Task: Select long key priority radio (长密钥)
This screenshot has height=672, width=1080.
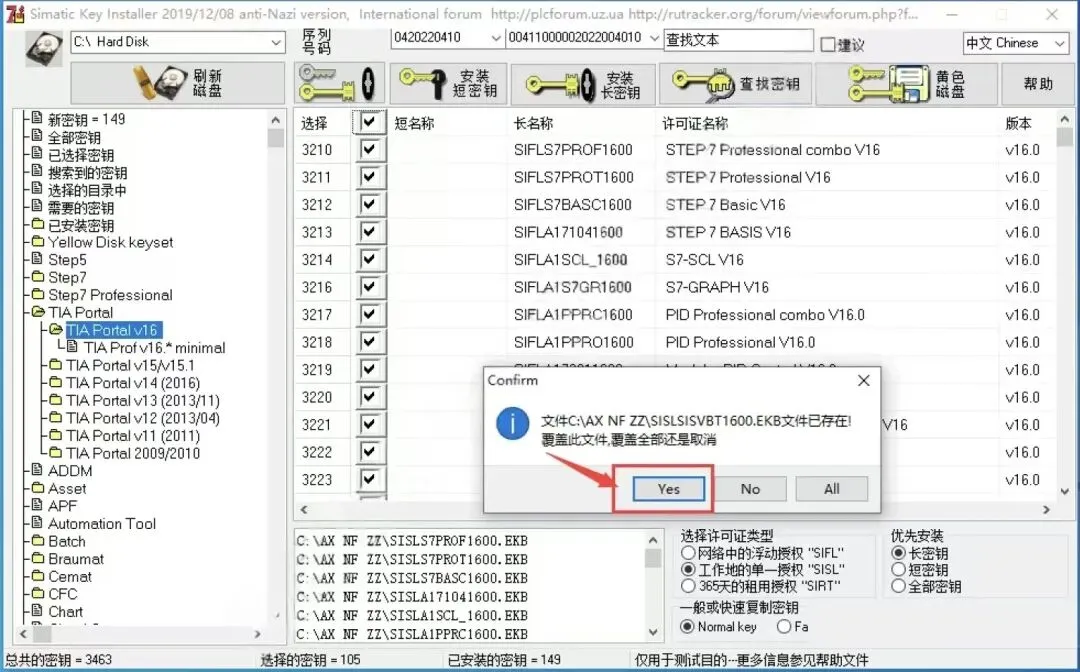Action: click(897, 553)
